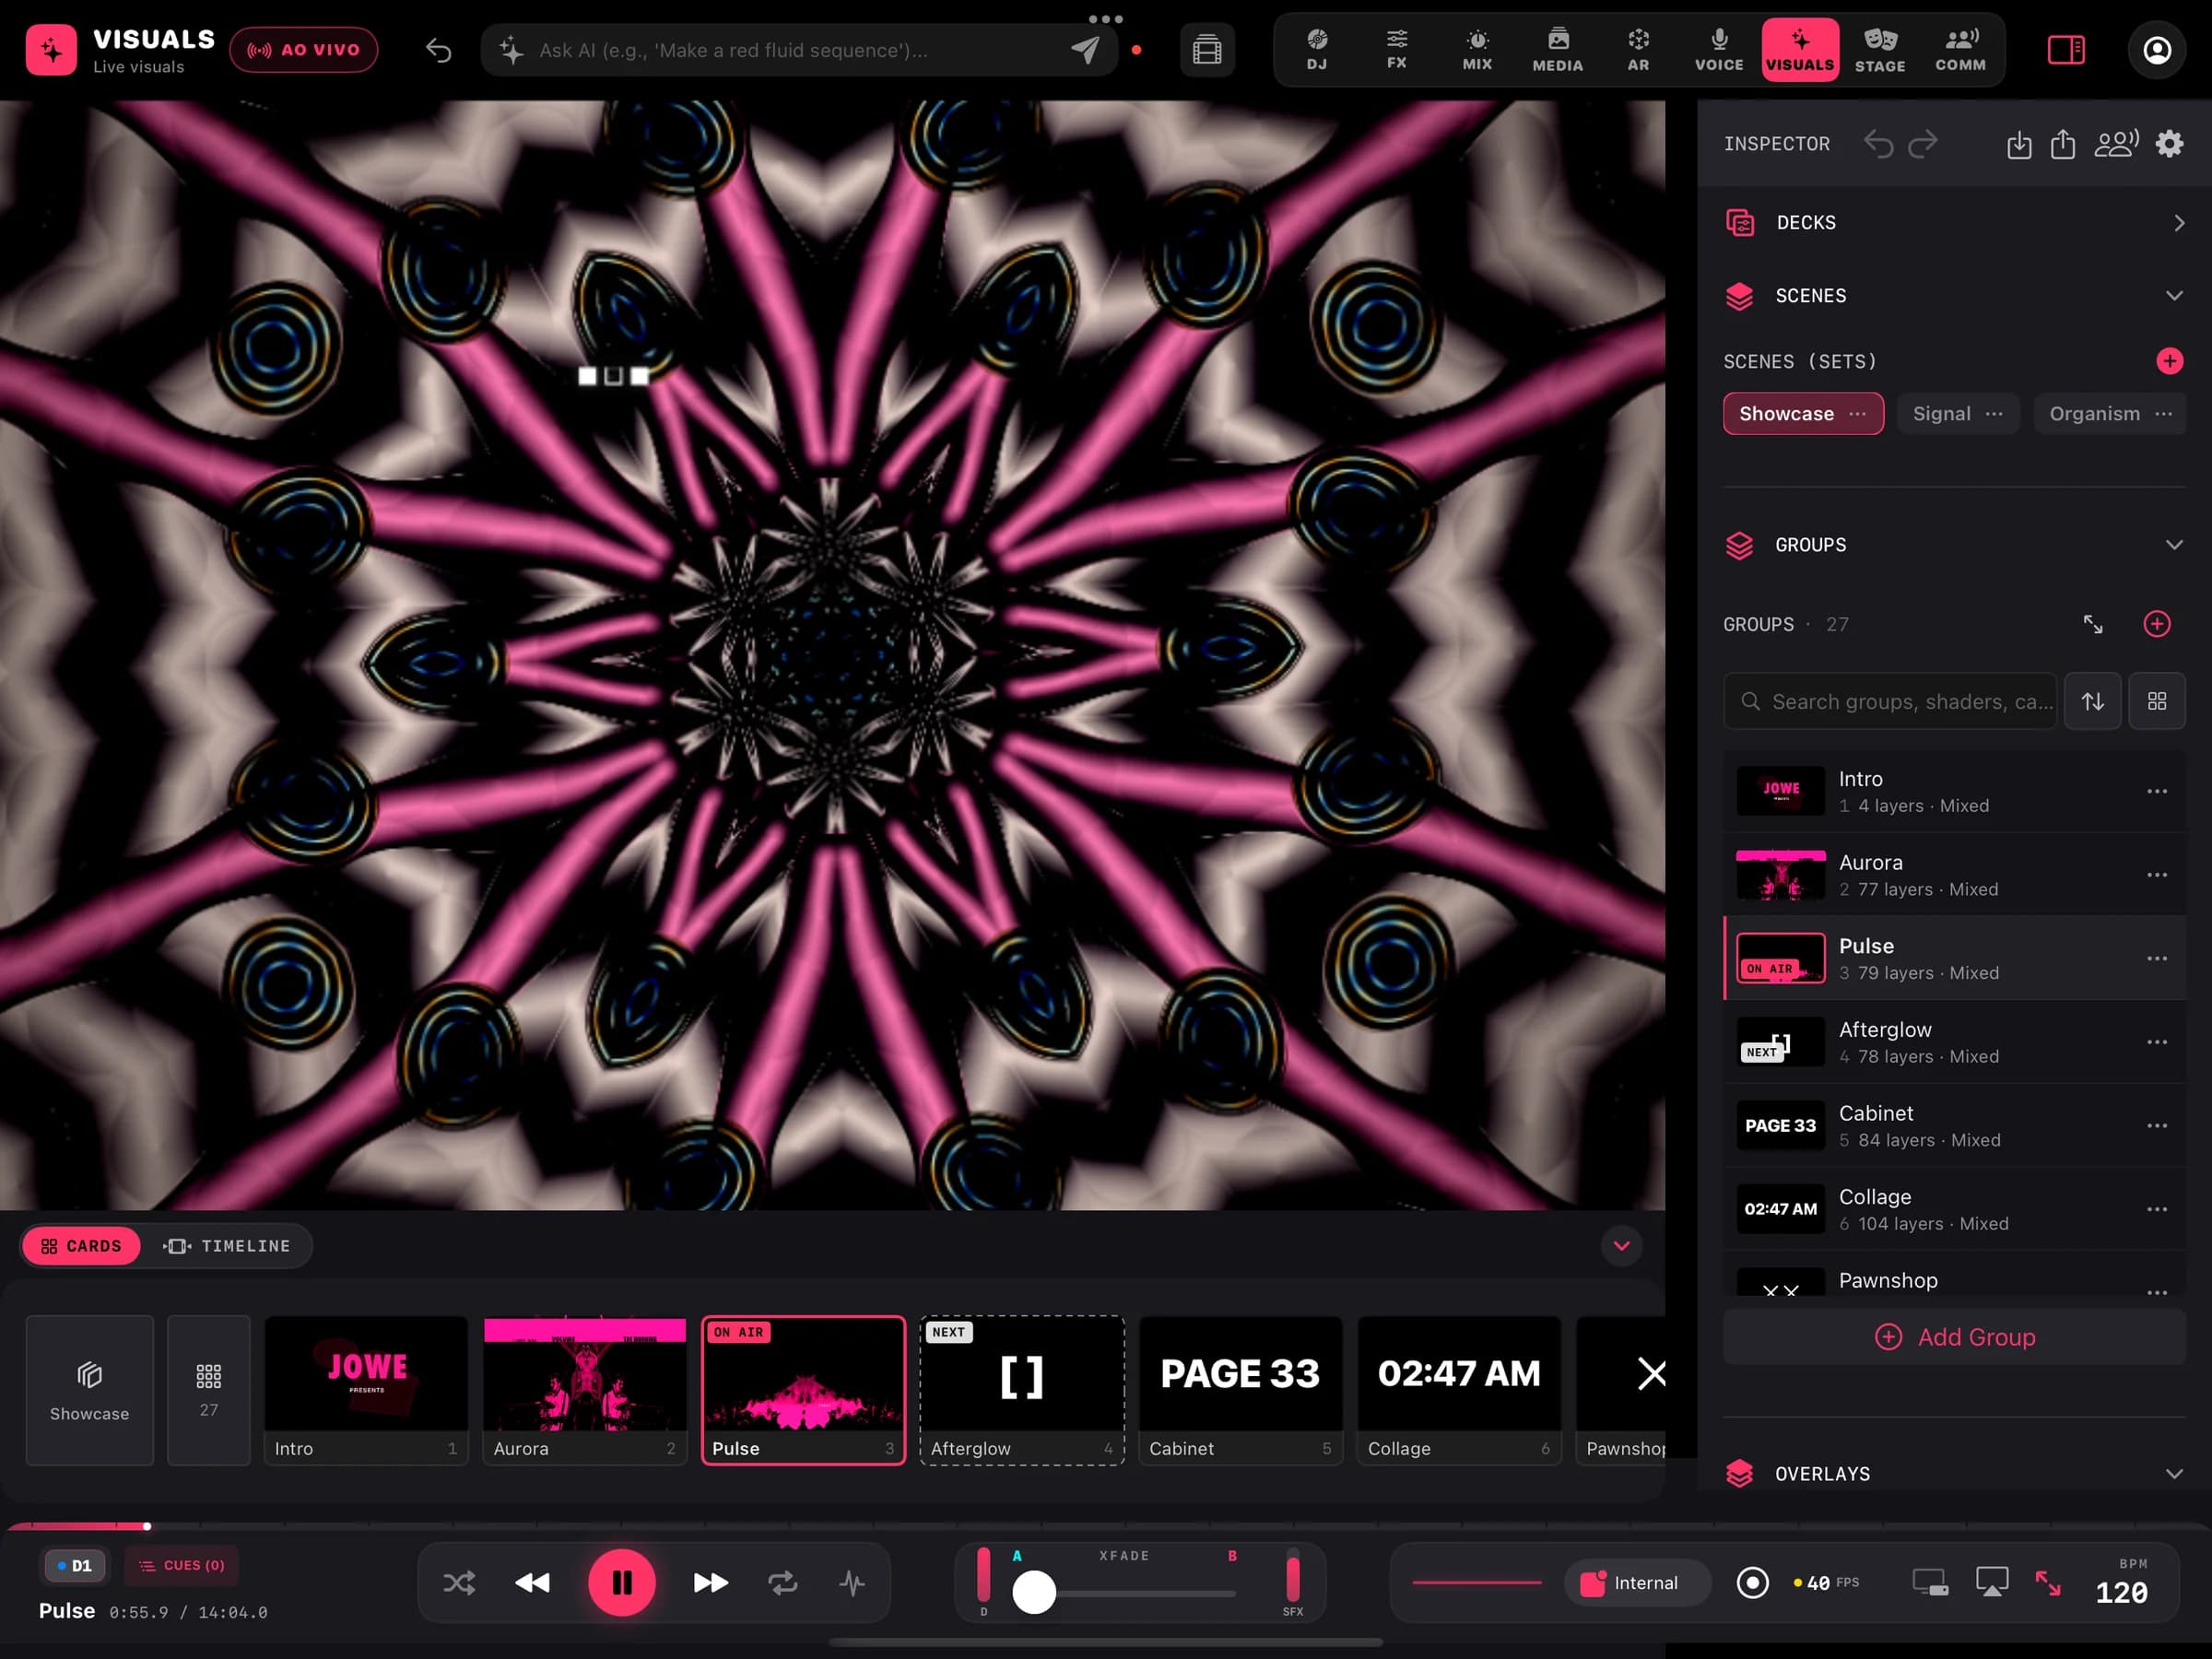Open the CUES (0) list
This screenshot has width=2212, height=1659.
click(182, 1565)
